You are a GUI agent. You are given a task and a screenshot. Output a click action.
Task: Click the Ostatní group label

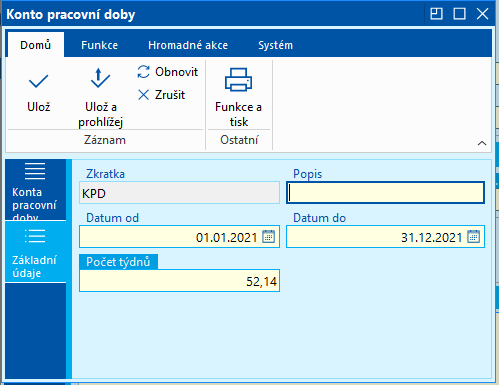[239, 140]
